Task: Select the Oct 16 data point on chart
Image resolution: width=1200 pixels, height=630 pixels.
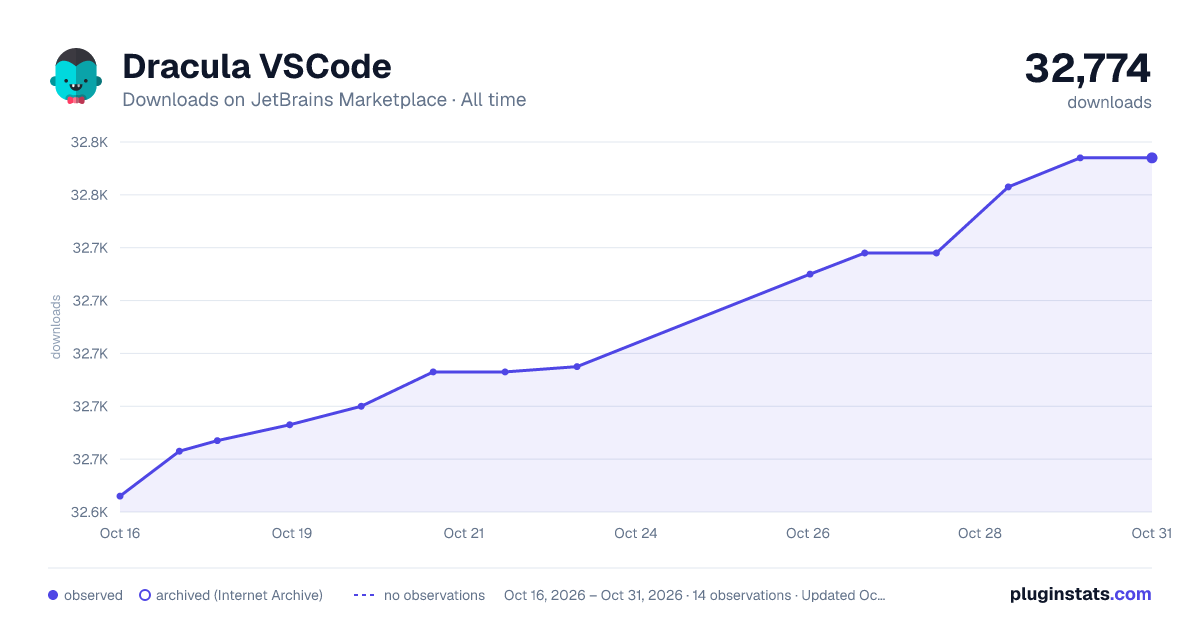Action: (120, 496)
